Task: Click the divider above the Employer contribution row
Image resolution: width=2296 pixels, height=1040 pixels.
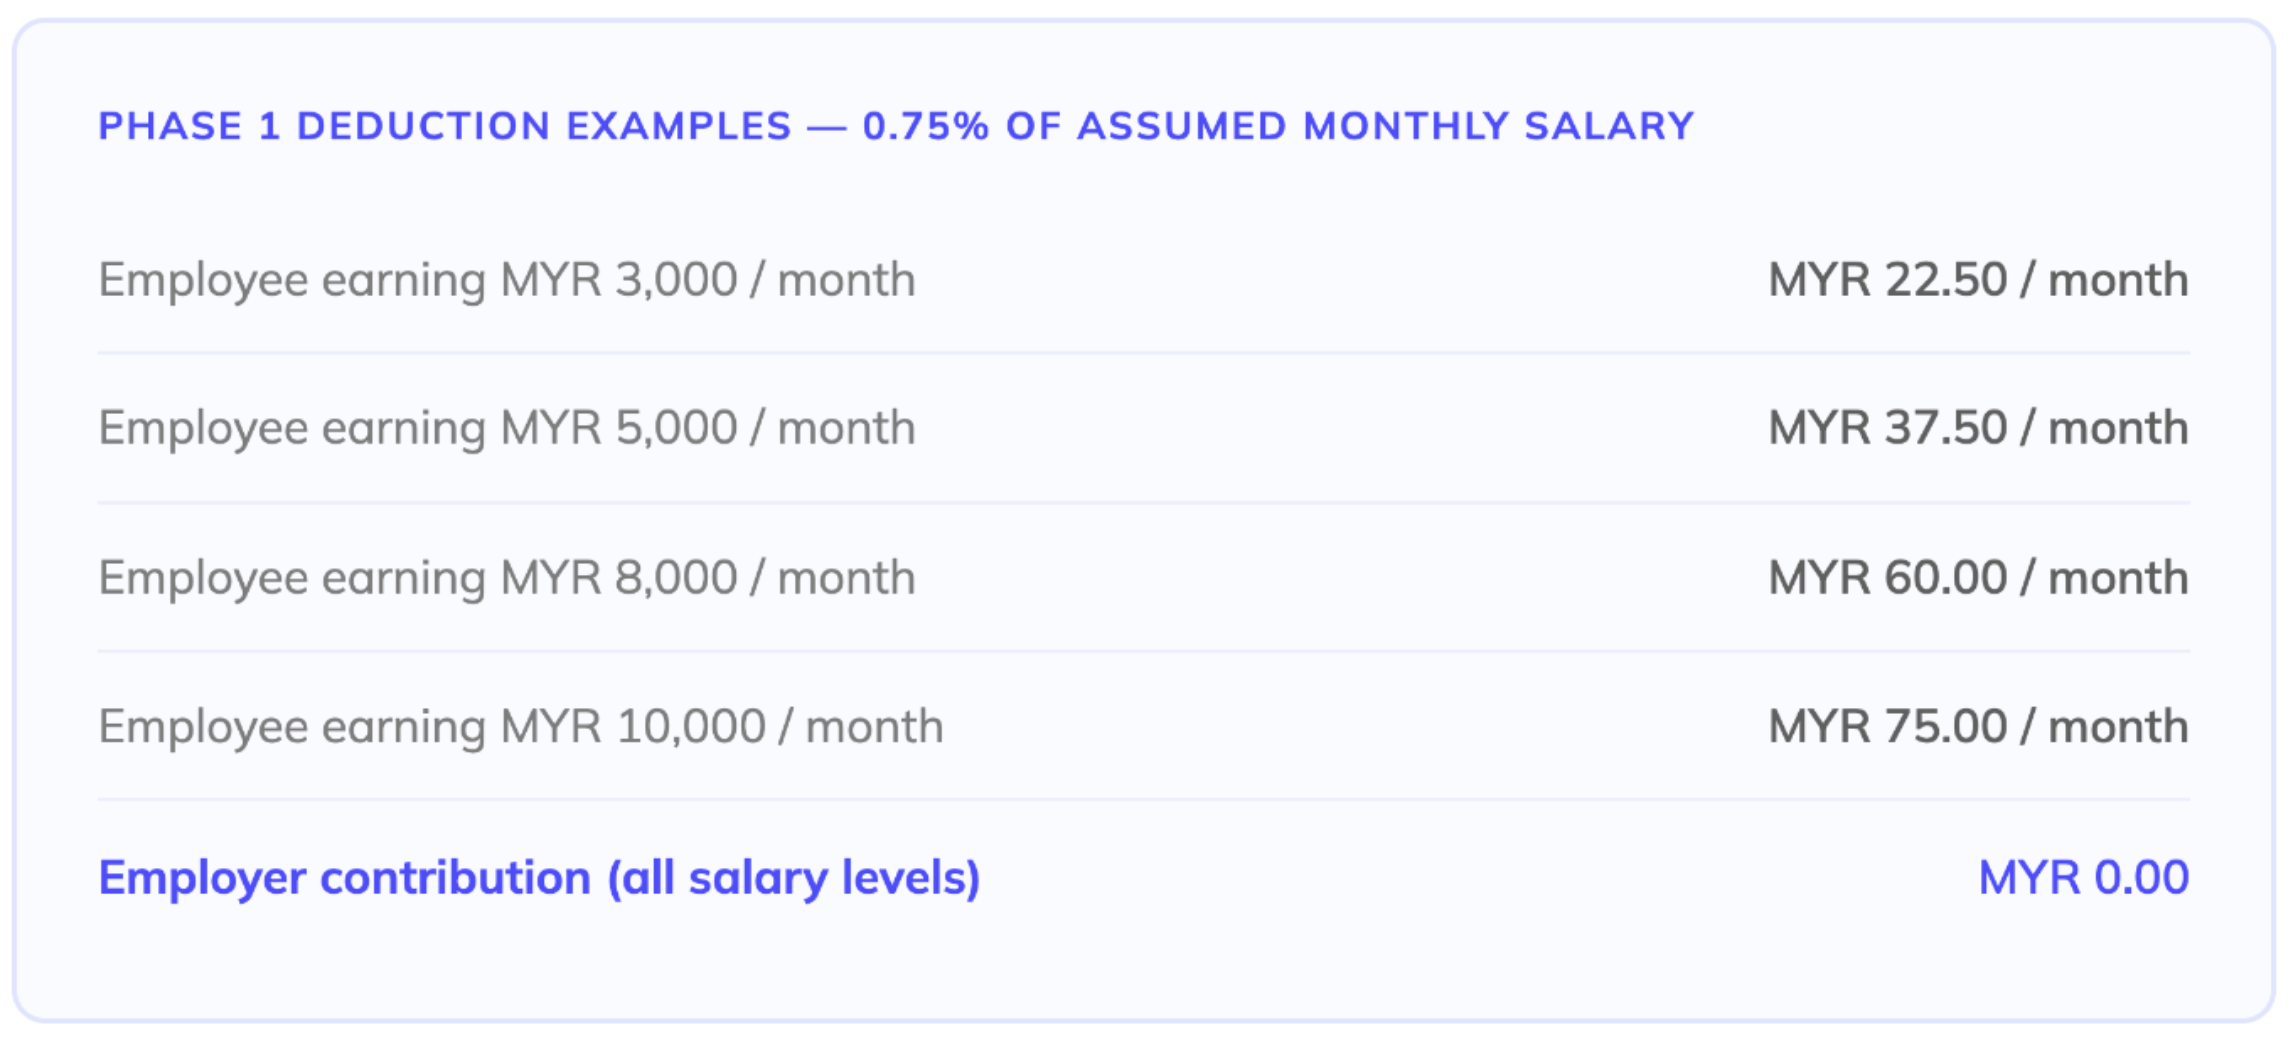Action: pyautogui.click(x=1144, y=800)
